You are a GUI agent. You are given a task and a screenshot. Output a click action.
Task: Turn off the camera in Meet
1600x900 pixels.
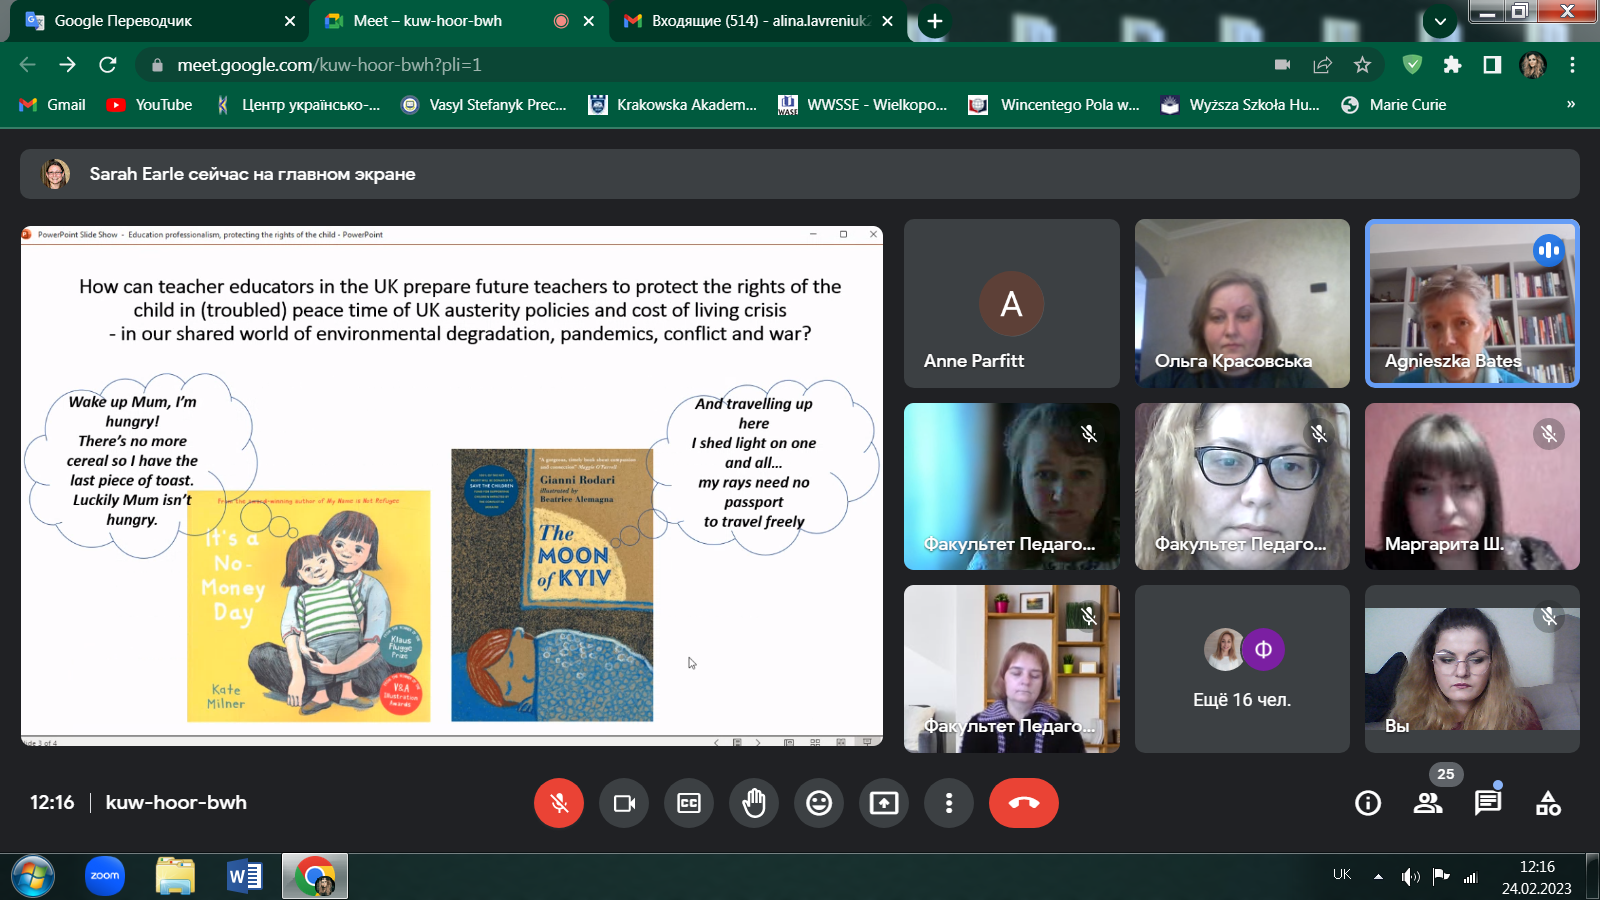click(x=624, y=803)
